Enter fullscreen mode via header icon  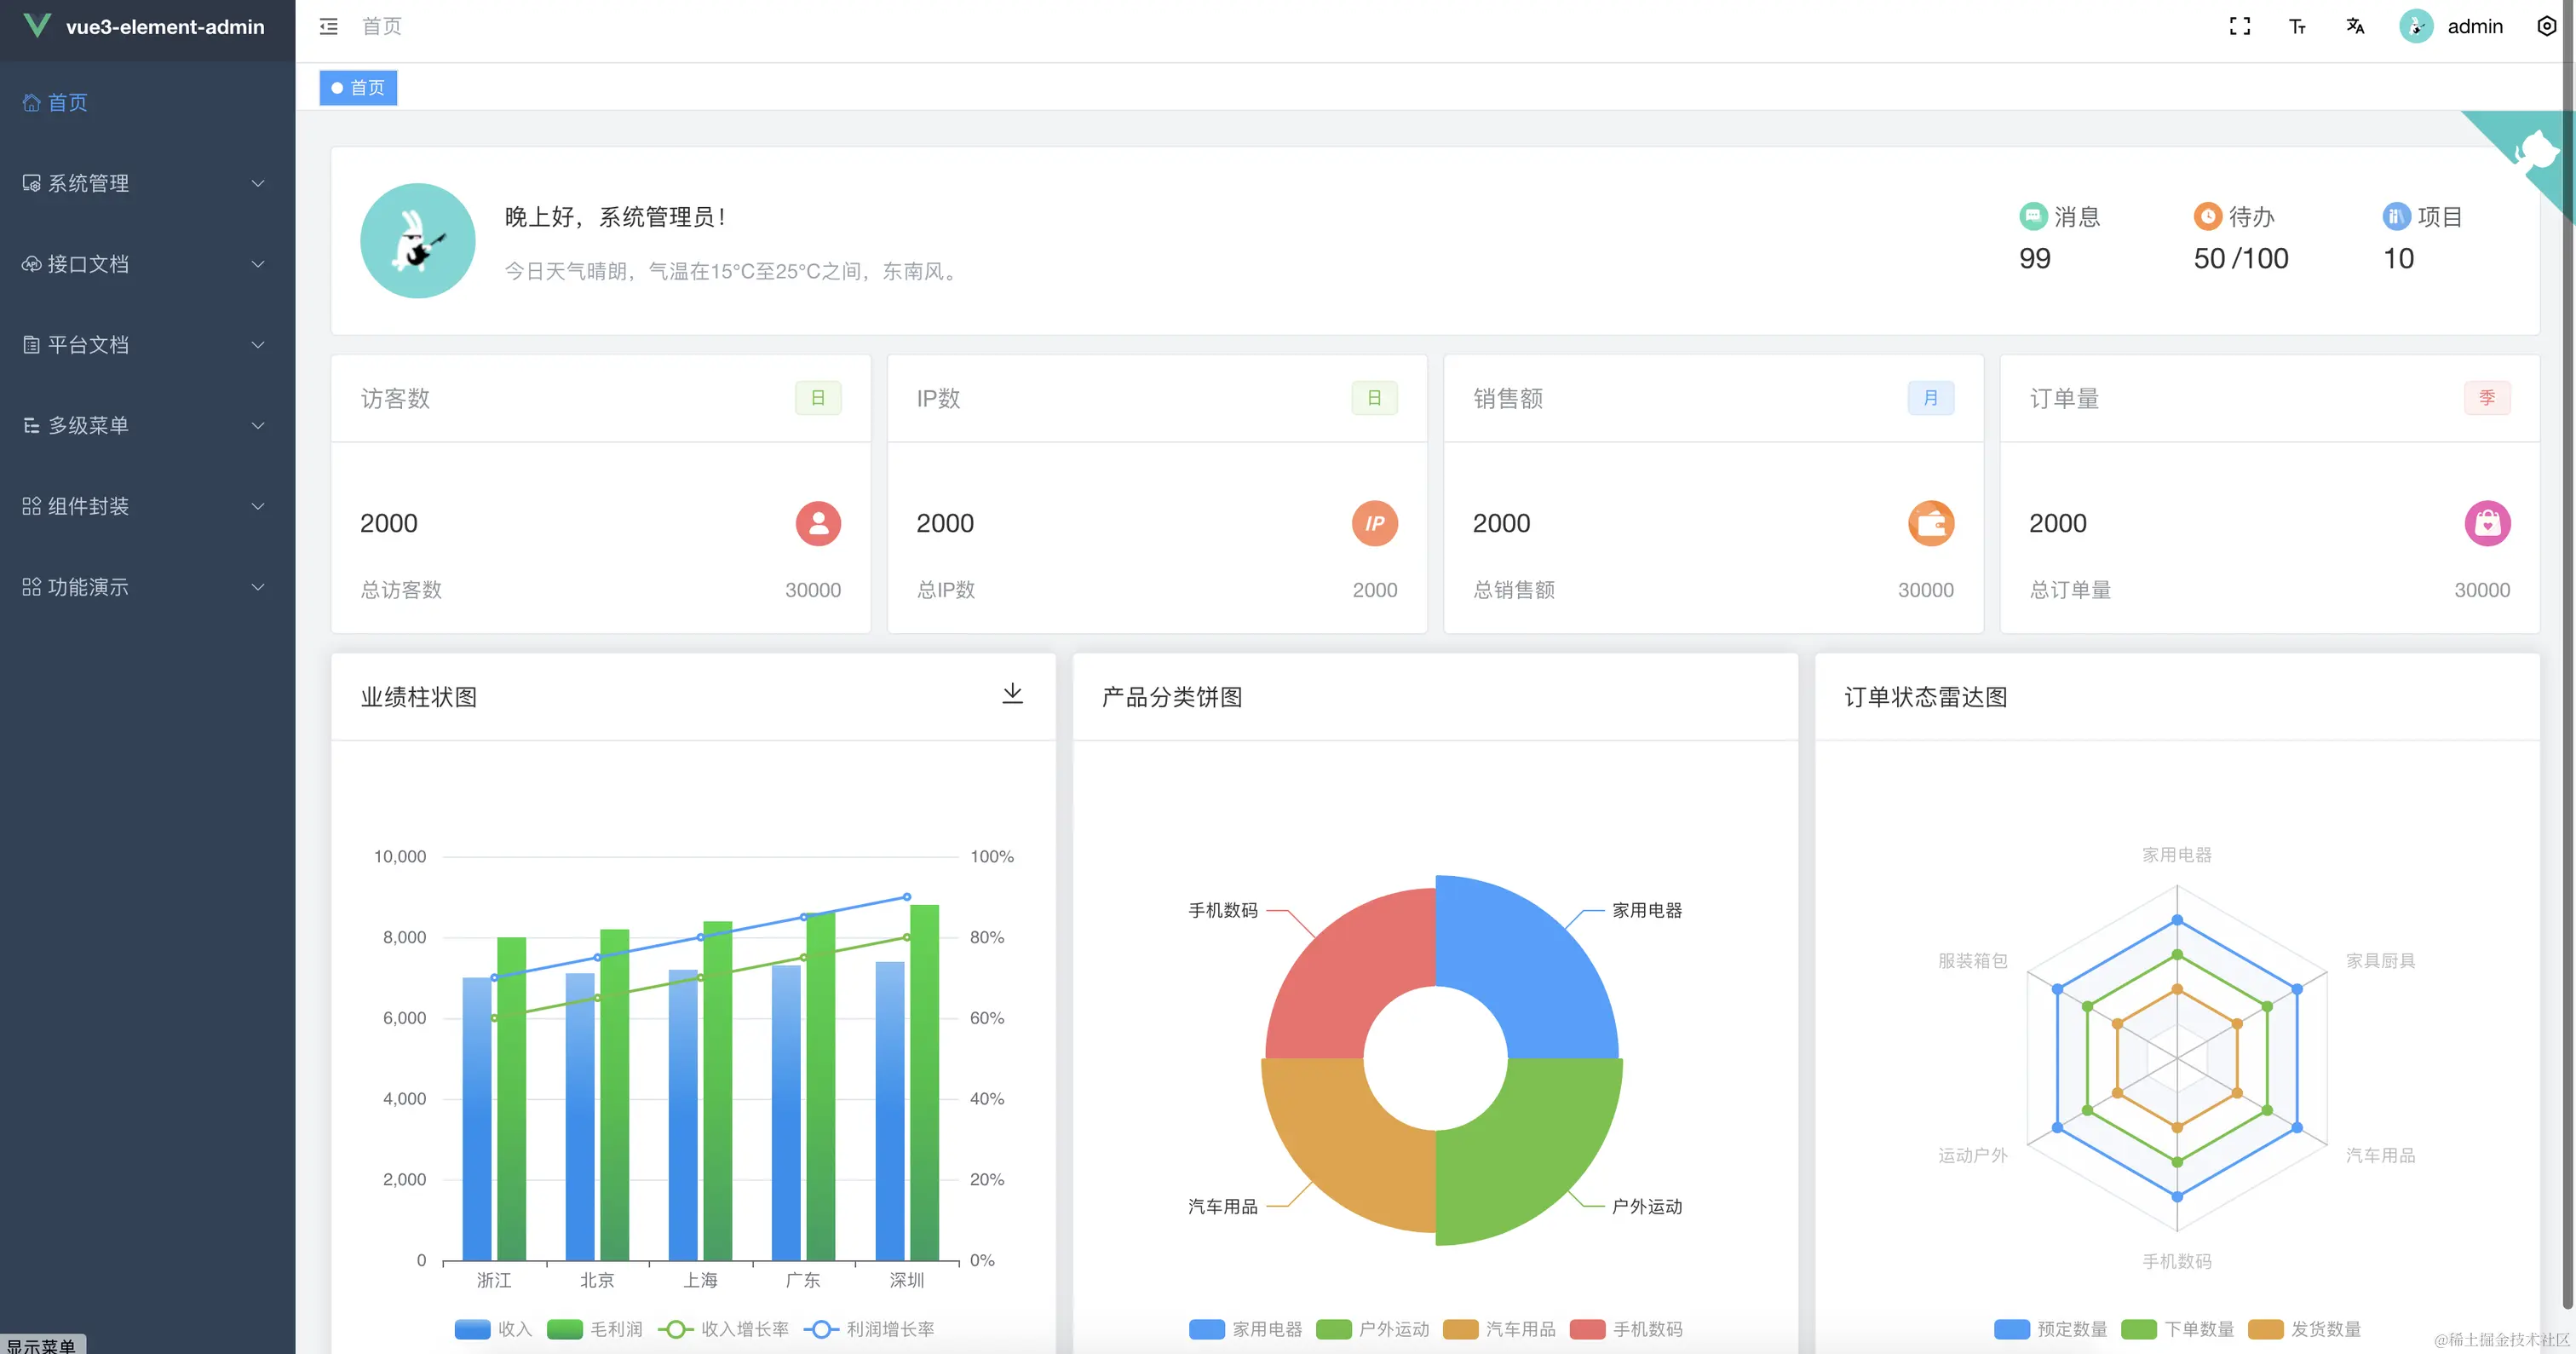[2240, 27]
